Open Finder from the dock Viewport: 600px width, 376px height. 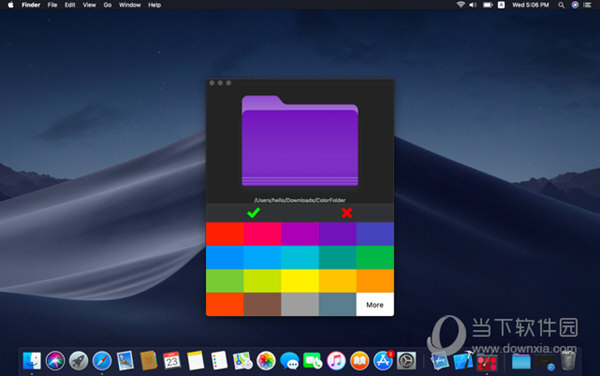tap(32, 361)
